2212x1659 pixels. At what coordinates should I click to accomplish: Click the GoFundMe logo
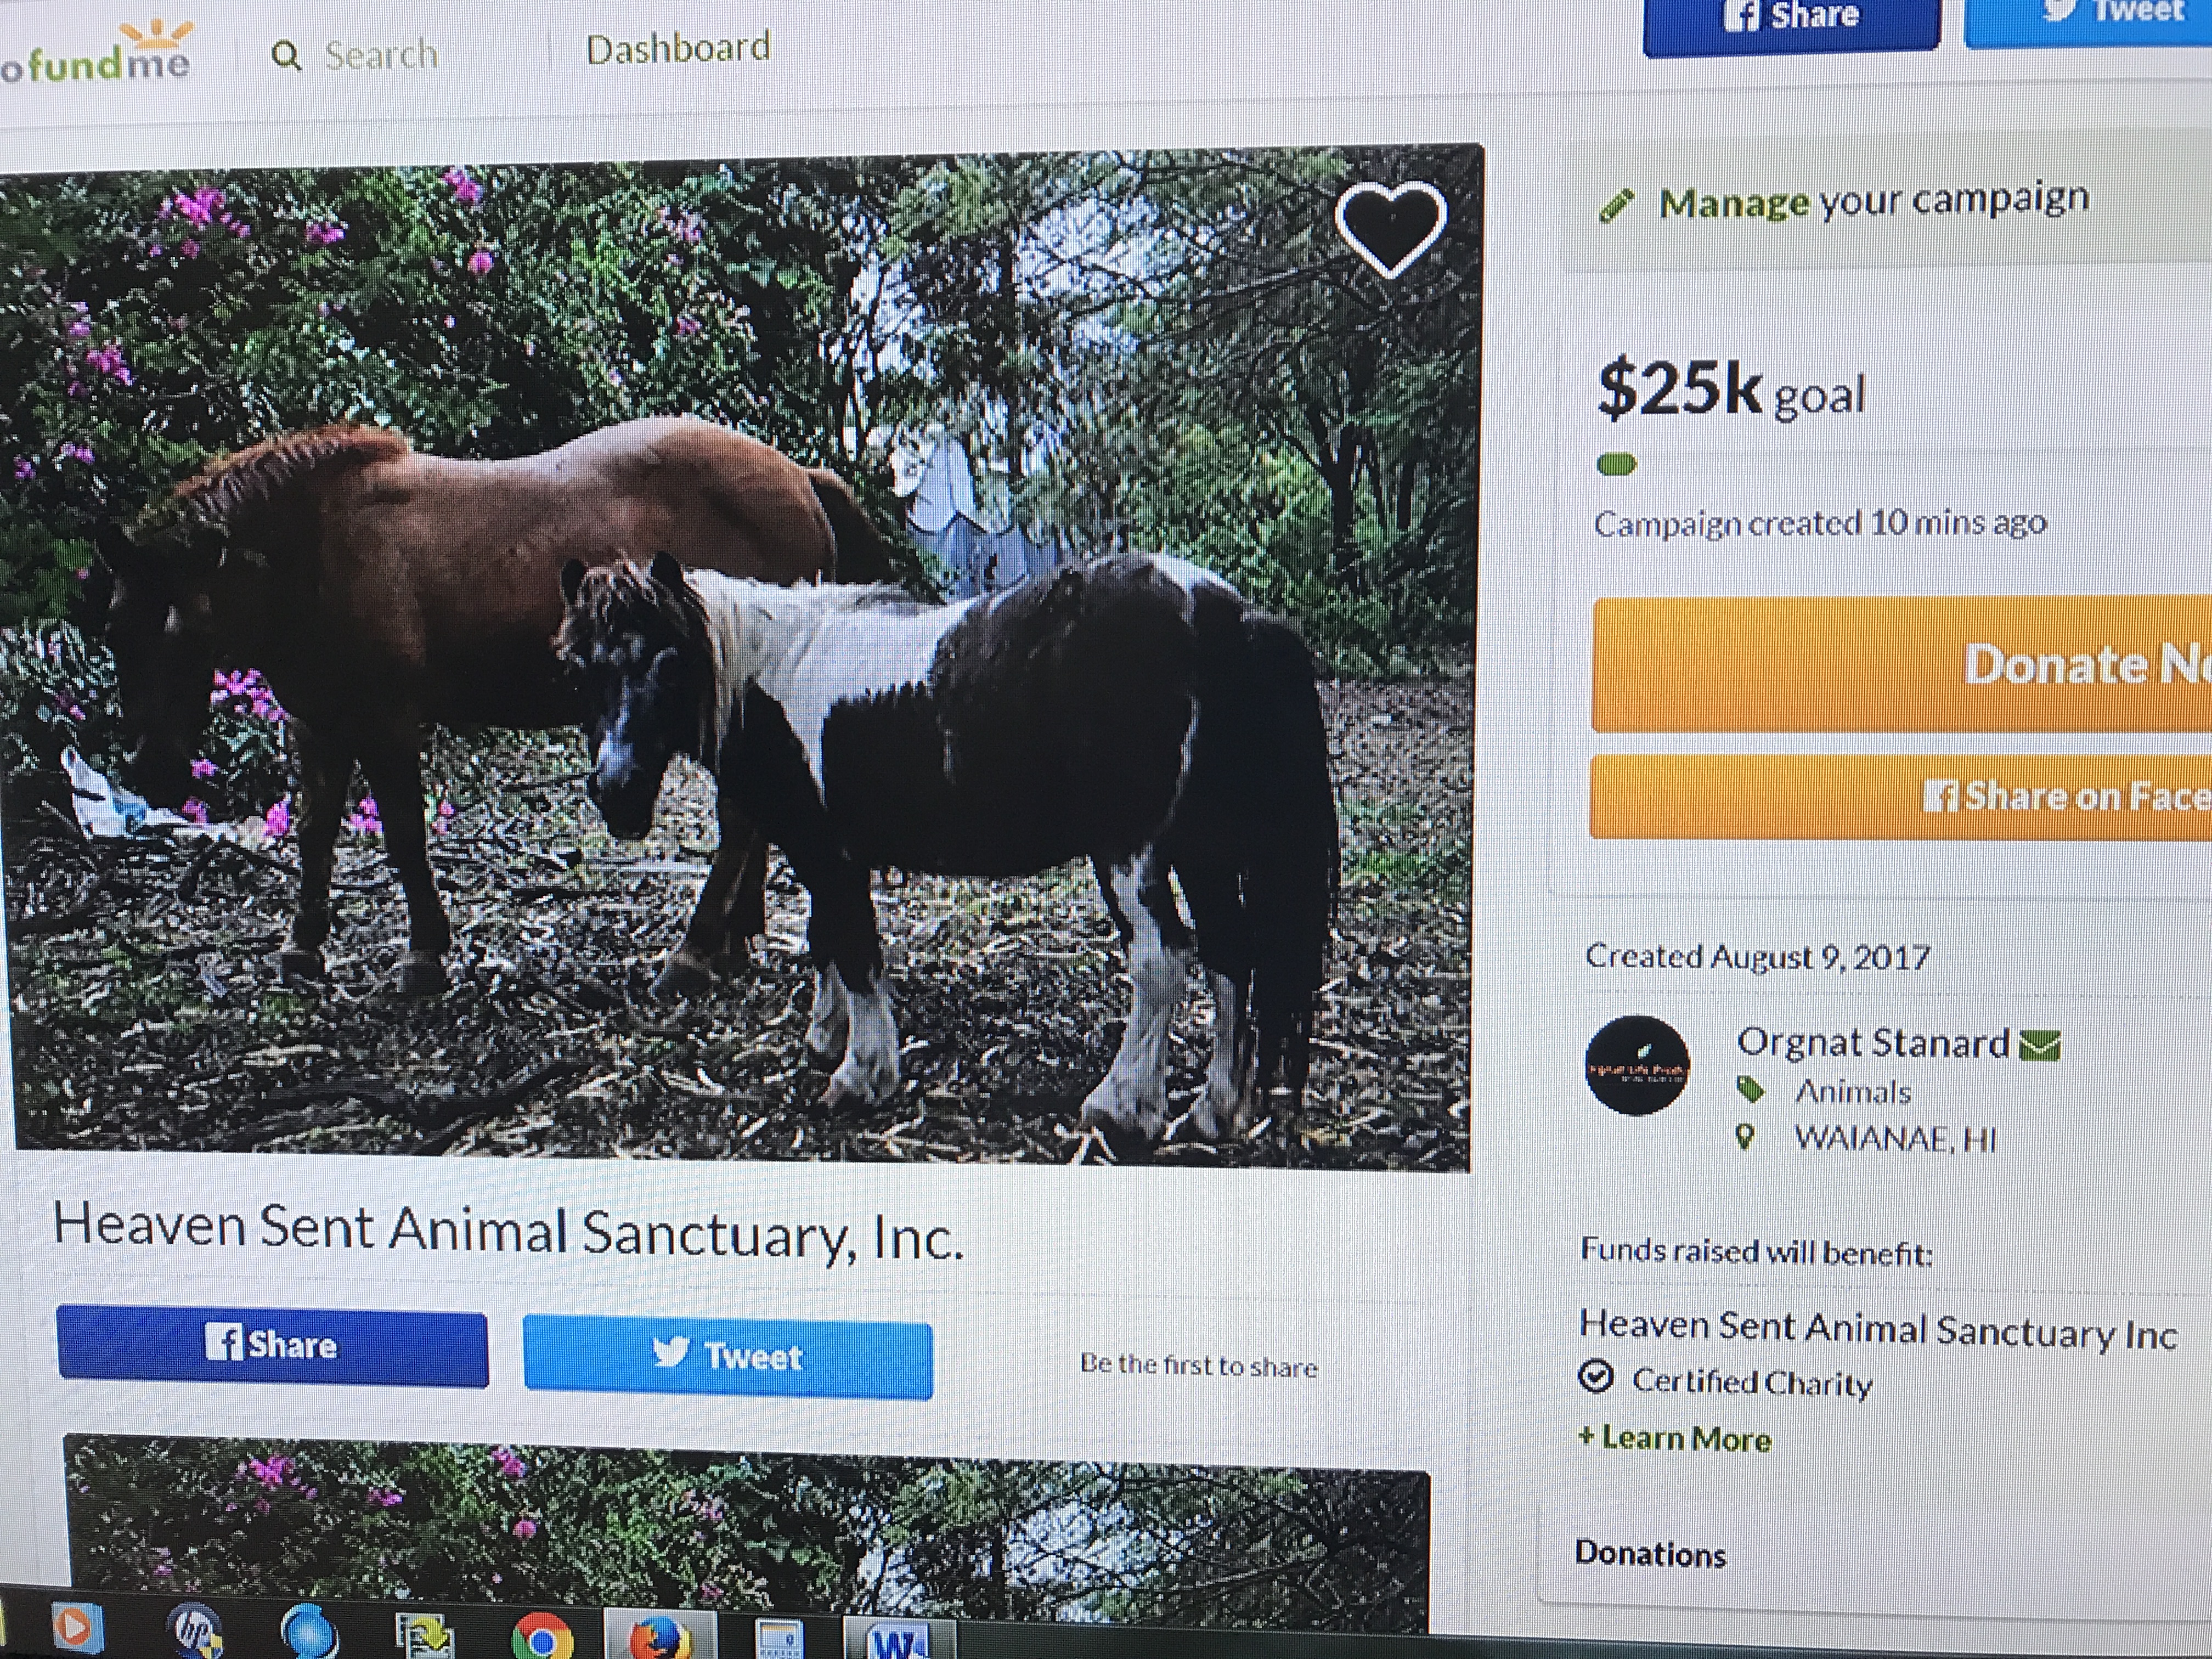tap(95, 55)
